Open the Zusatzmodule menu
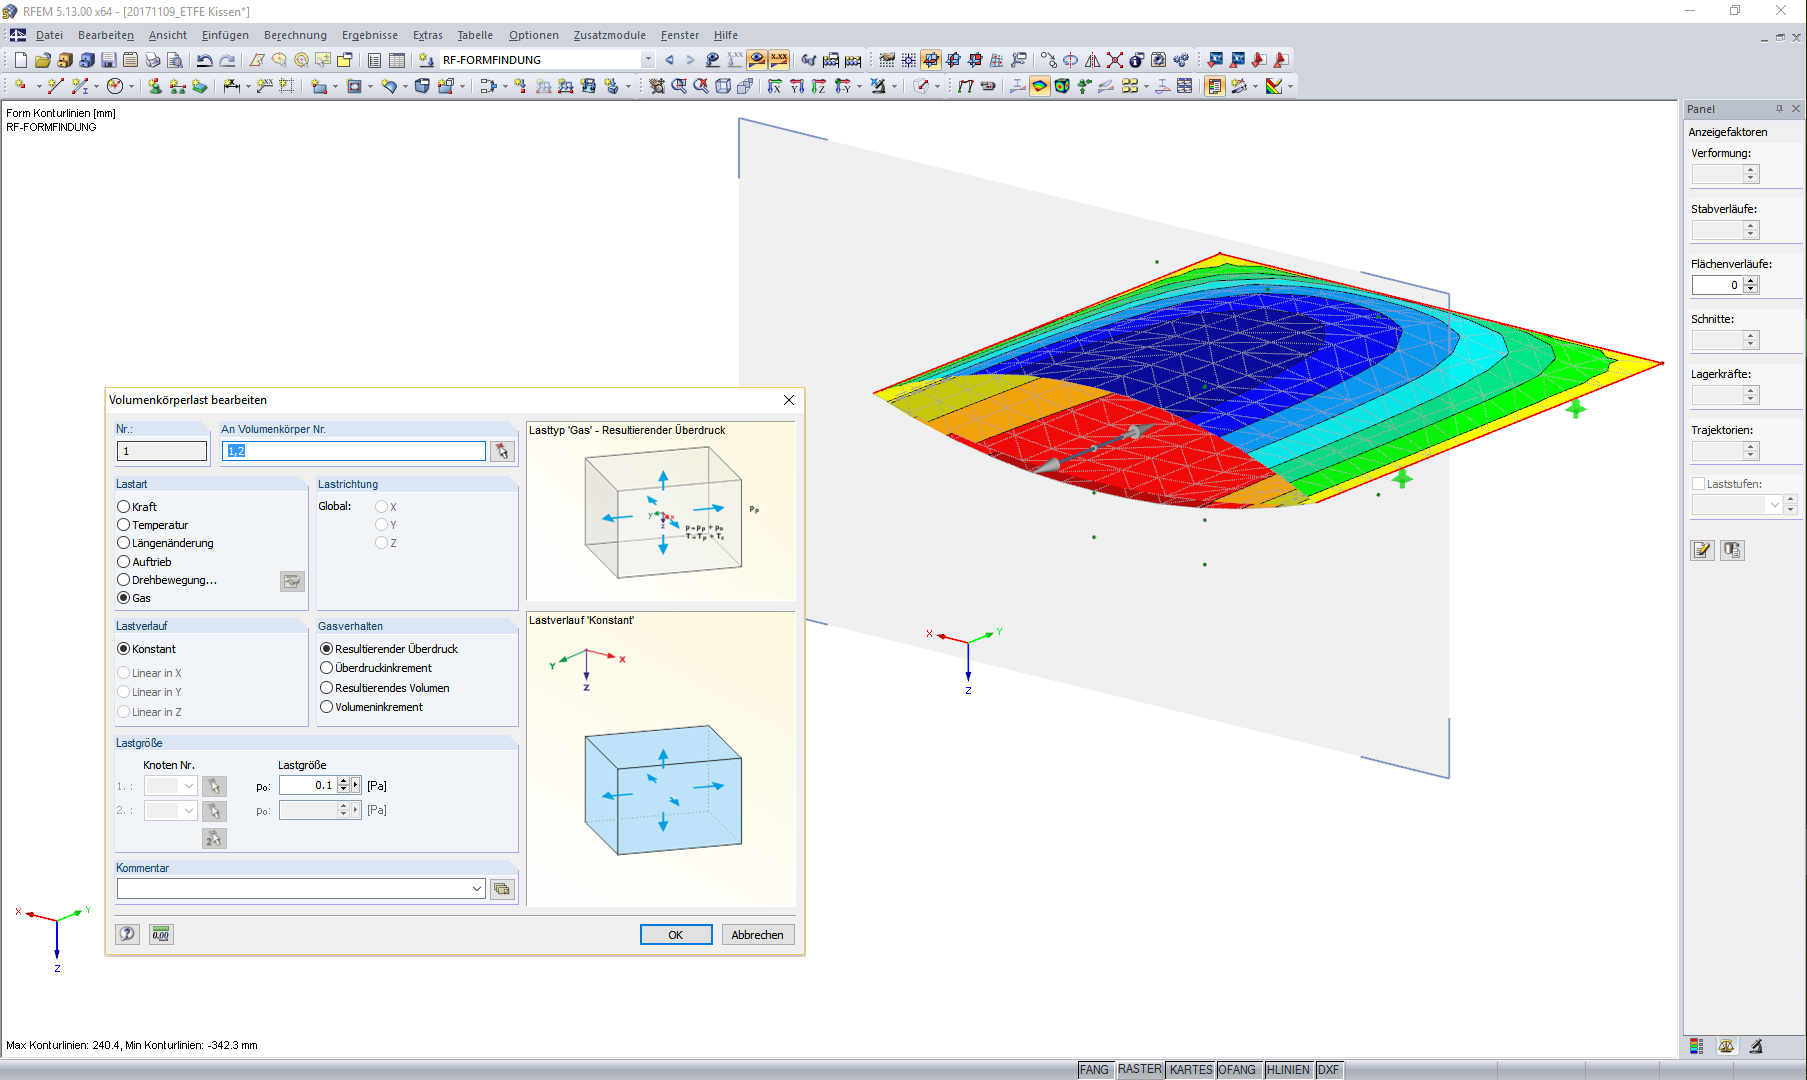1807x1080 pixels. click(x=610, y=35)
